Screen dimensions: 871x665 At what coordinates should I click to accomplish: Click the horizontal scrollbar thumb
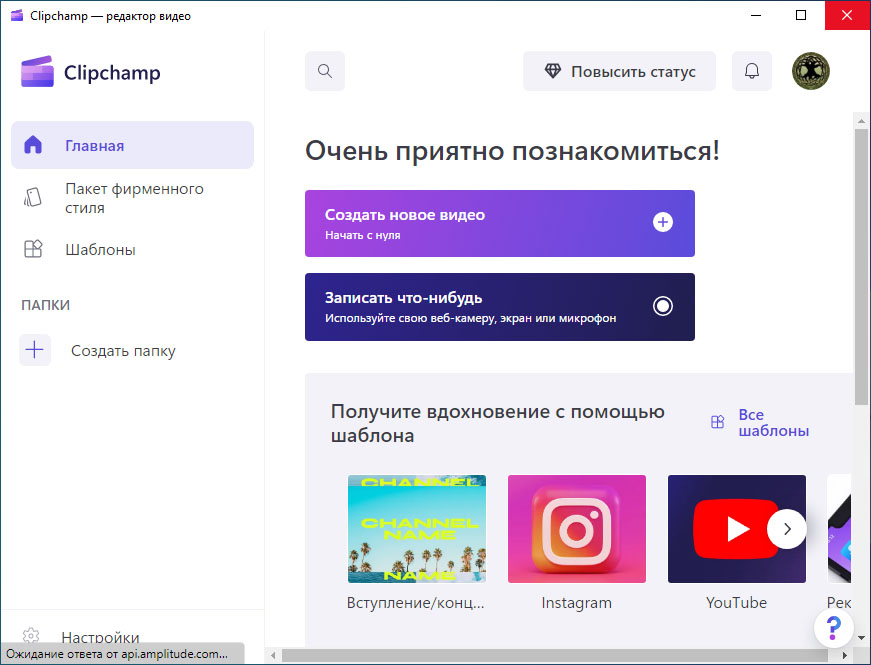pyautogui.click(x=554, y=656)
